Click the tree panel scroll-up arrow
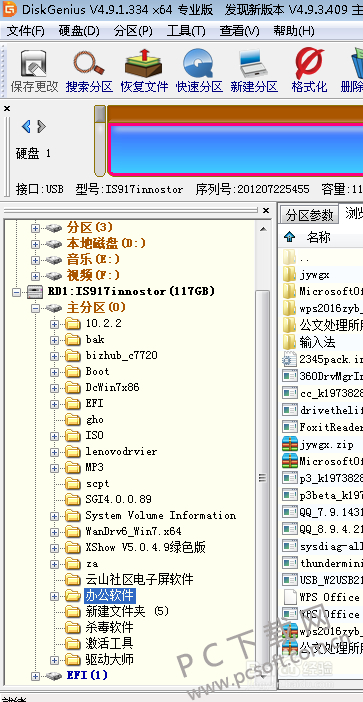363x702 pixels. (263, 229)
